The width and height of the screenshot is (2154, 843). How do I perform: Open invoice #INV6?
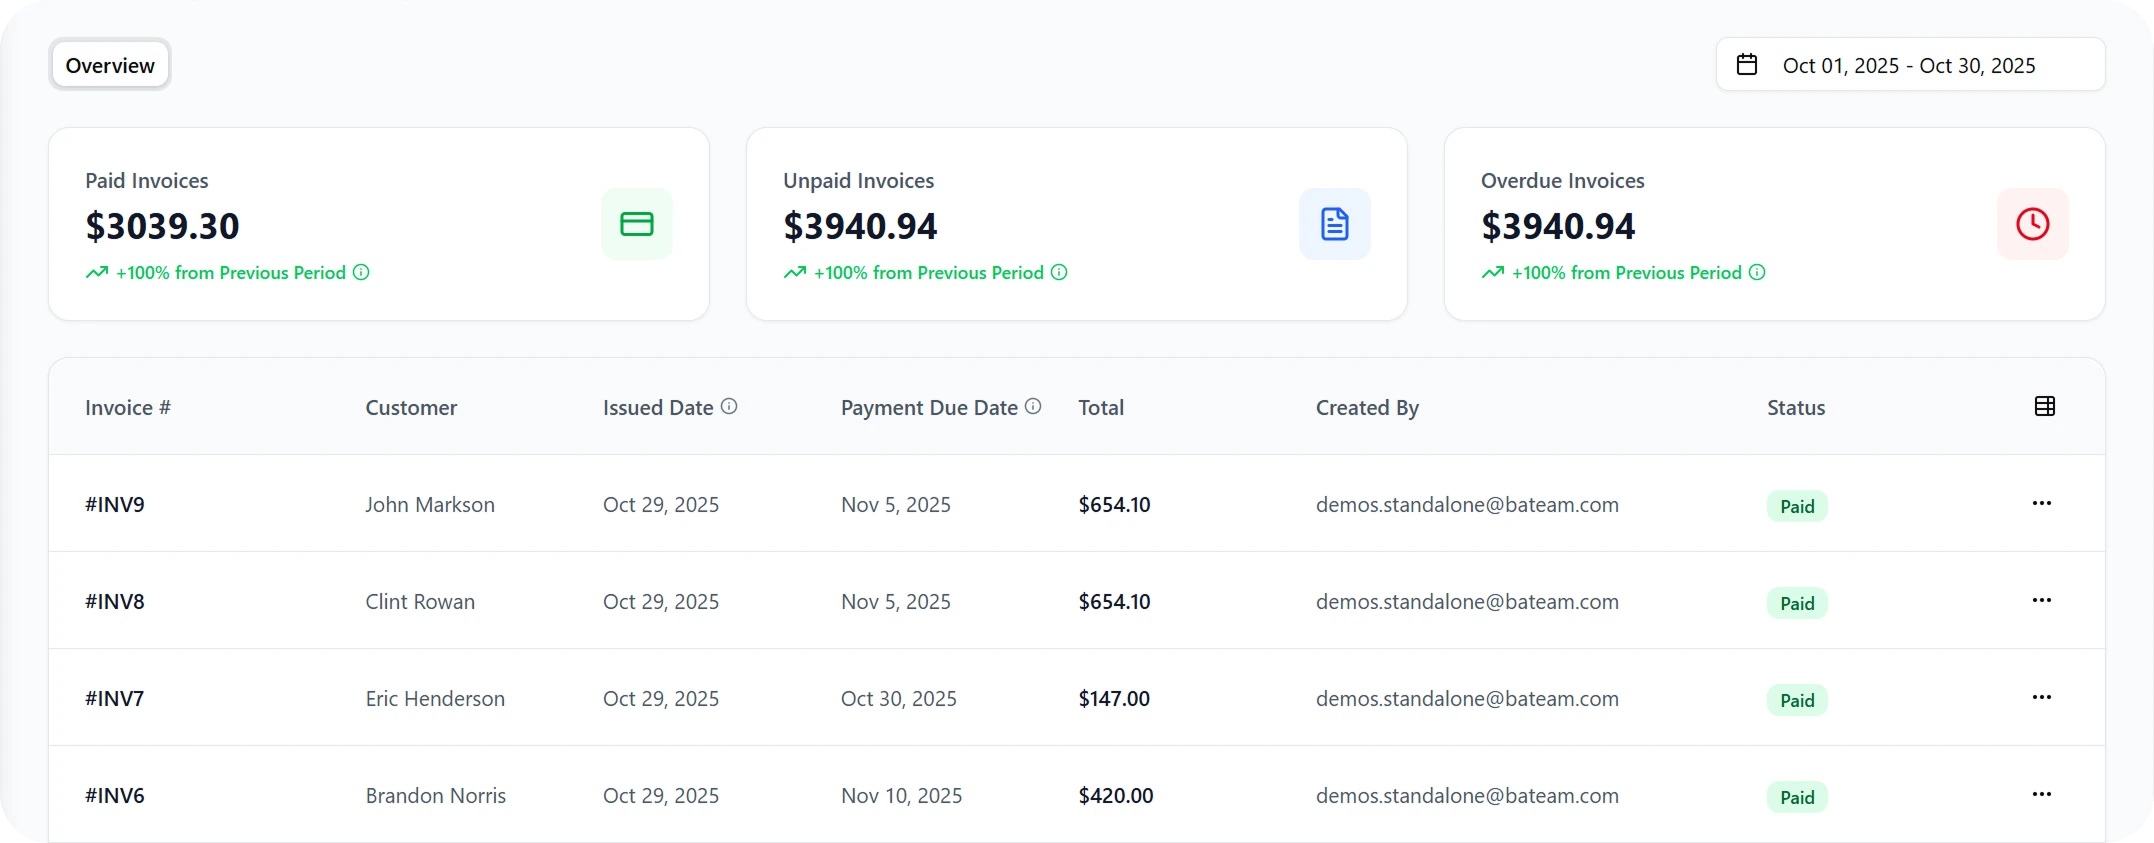tap(115, 796)
